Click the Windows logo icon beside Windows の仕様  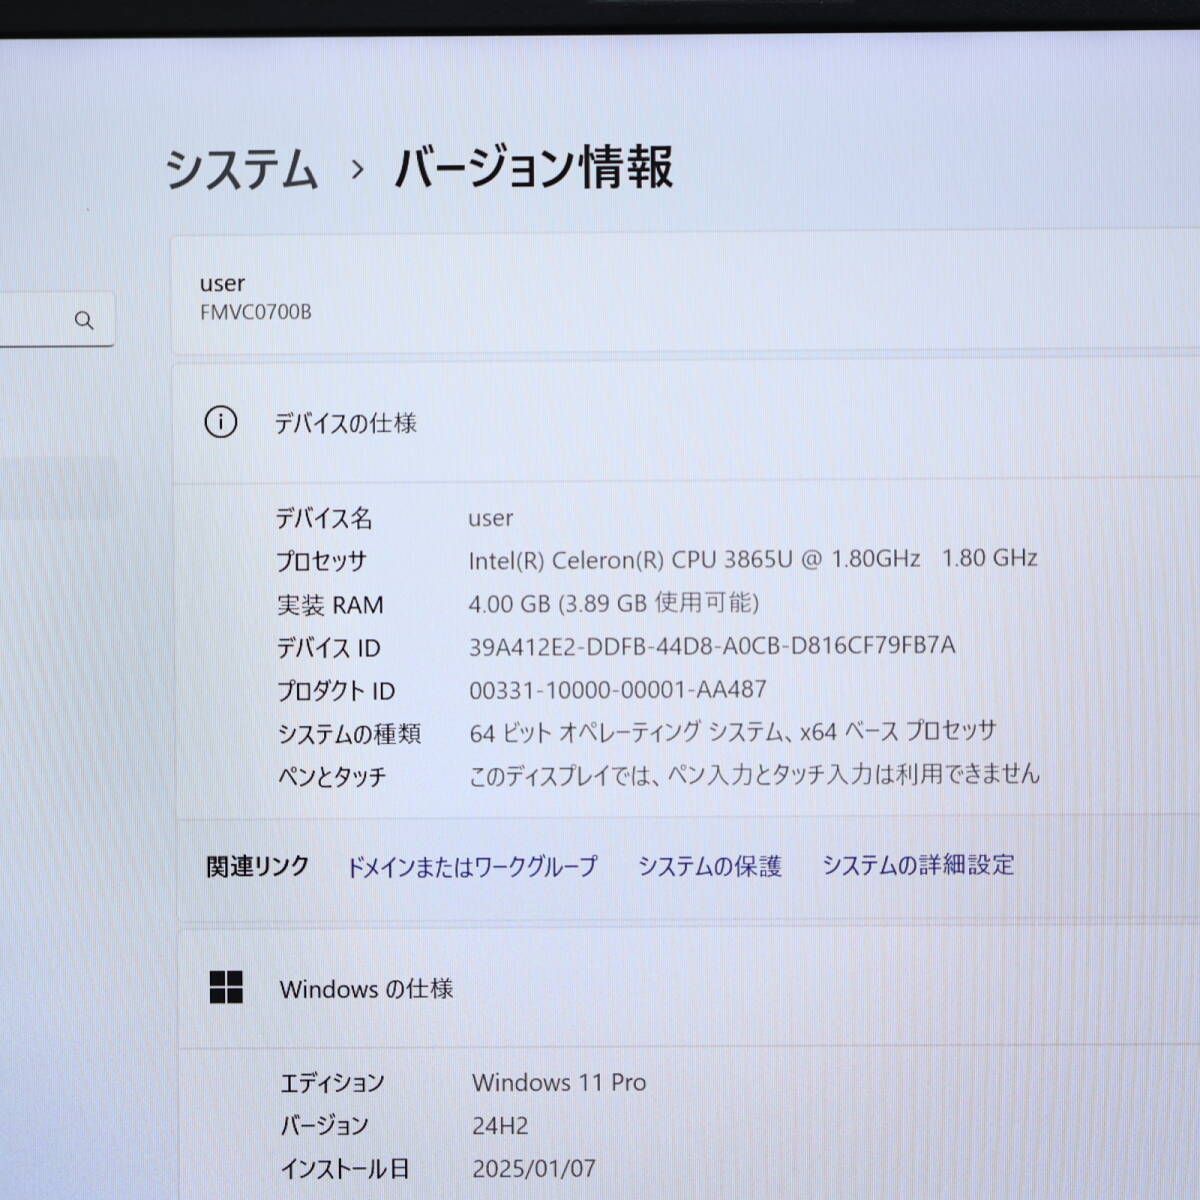(x=226, y=987)
